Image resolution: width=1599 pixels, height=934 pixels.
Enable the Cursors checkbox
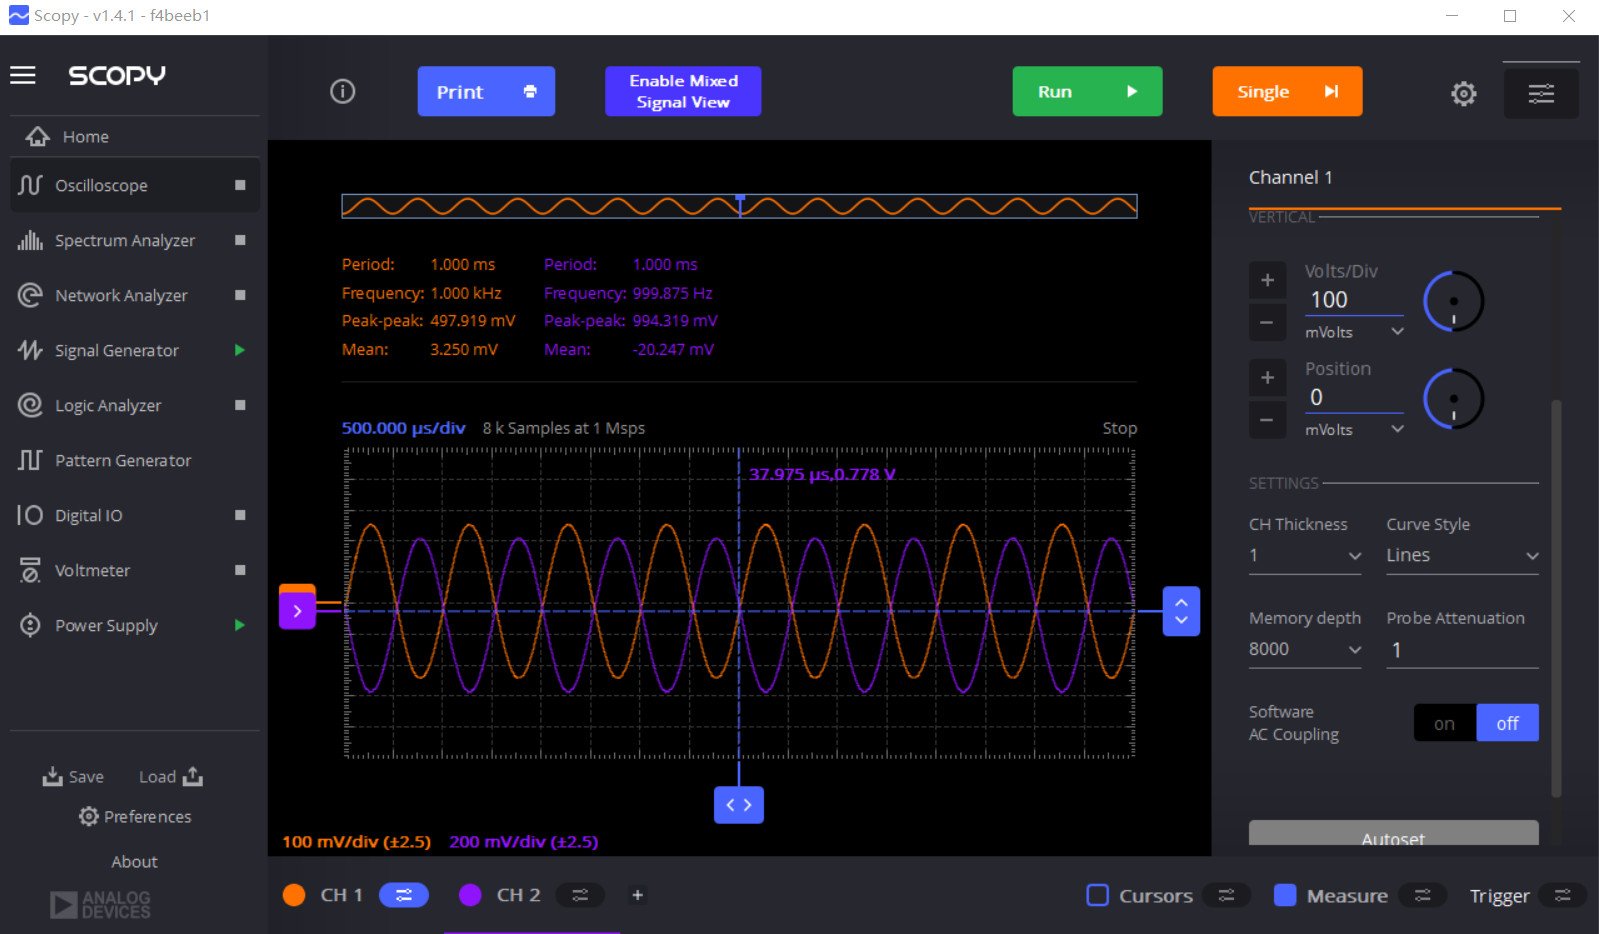(x=1098, y=895)
